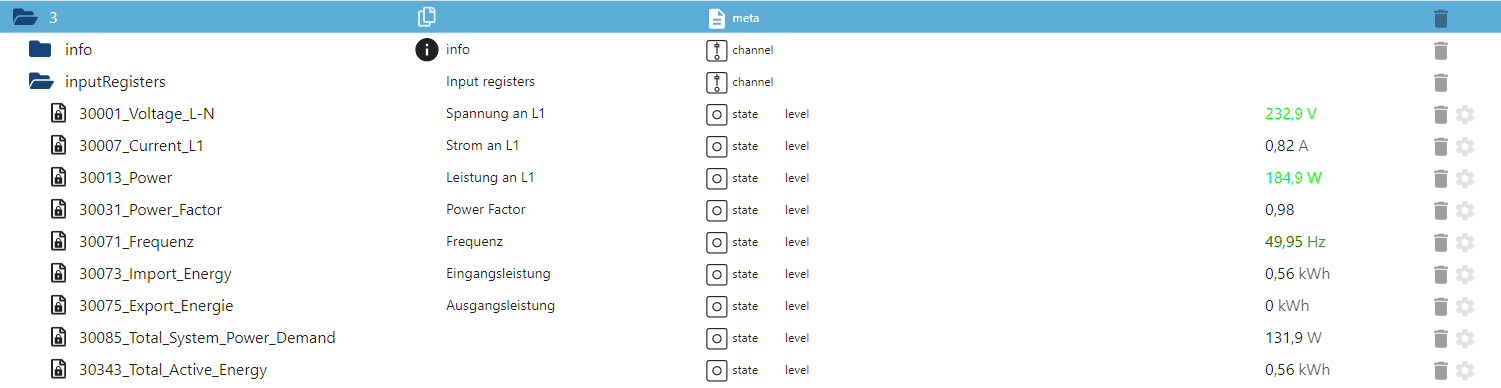Click the info circle icon beside info

(427, 50)
